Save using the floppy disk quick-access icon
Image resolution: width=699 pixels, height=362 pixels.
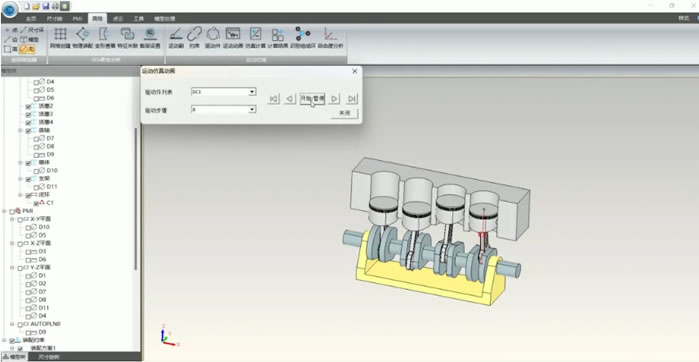point(45,6)
